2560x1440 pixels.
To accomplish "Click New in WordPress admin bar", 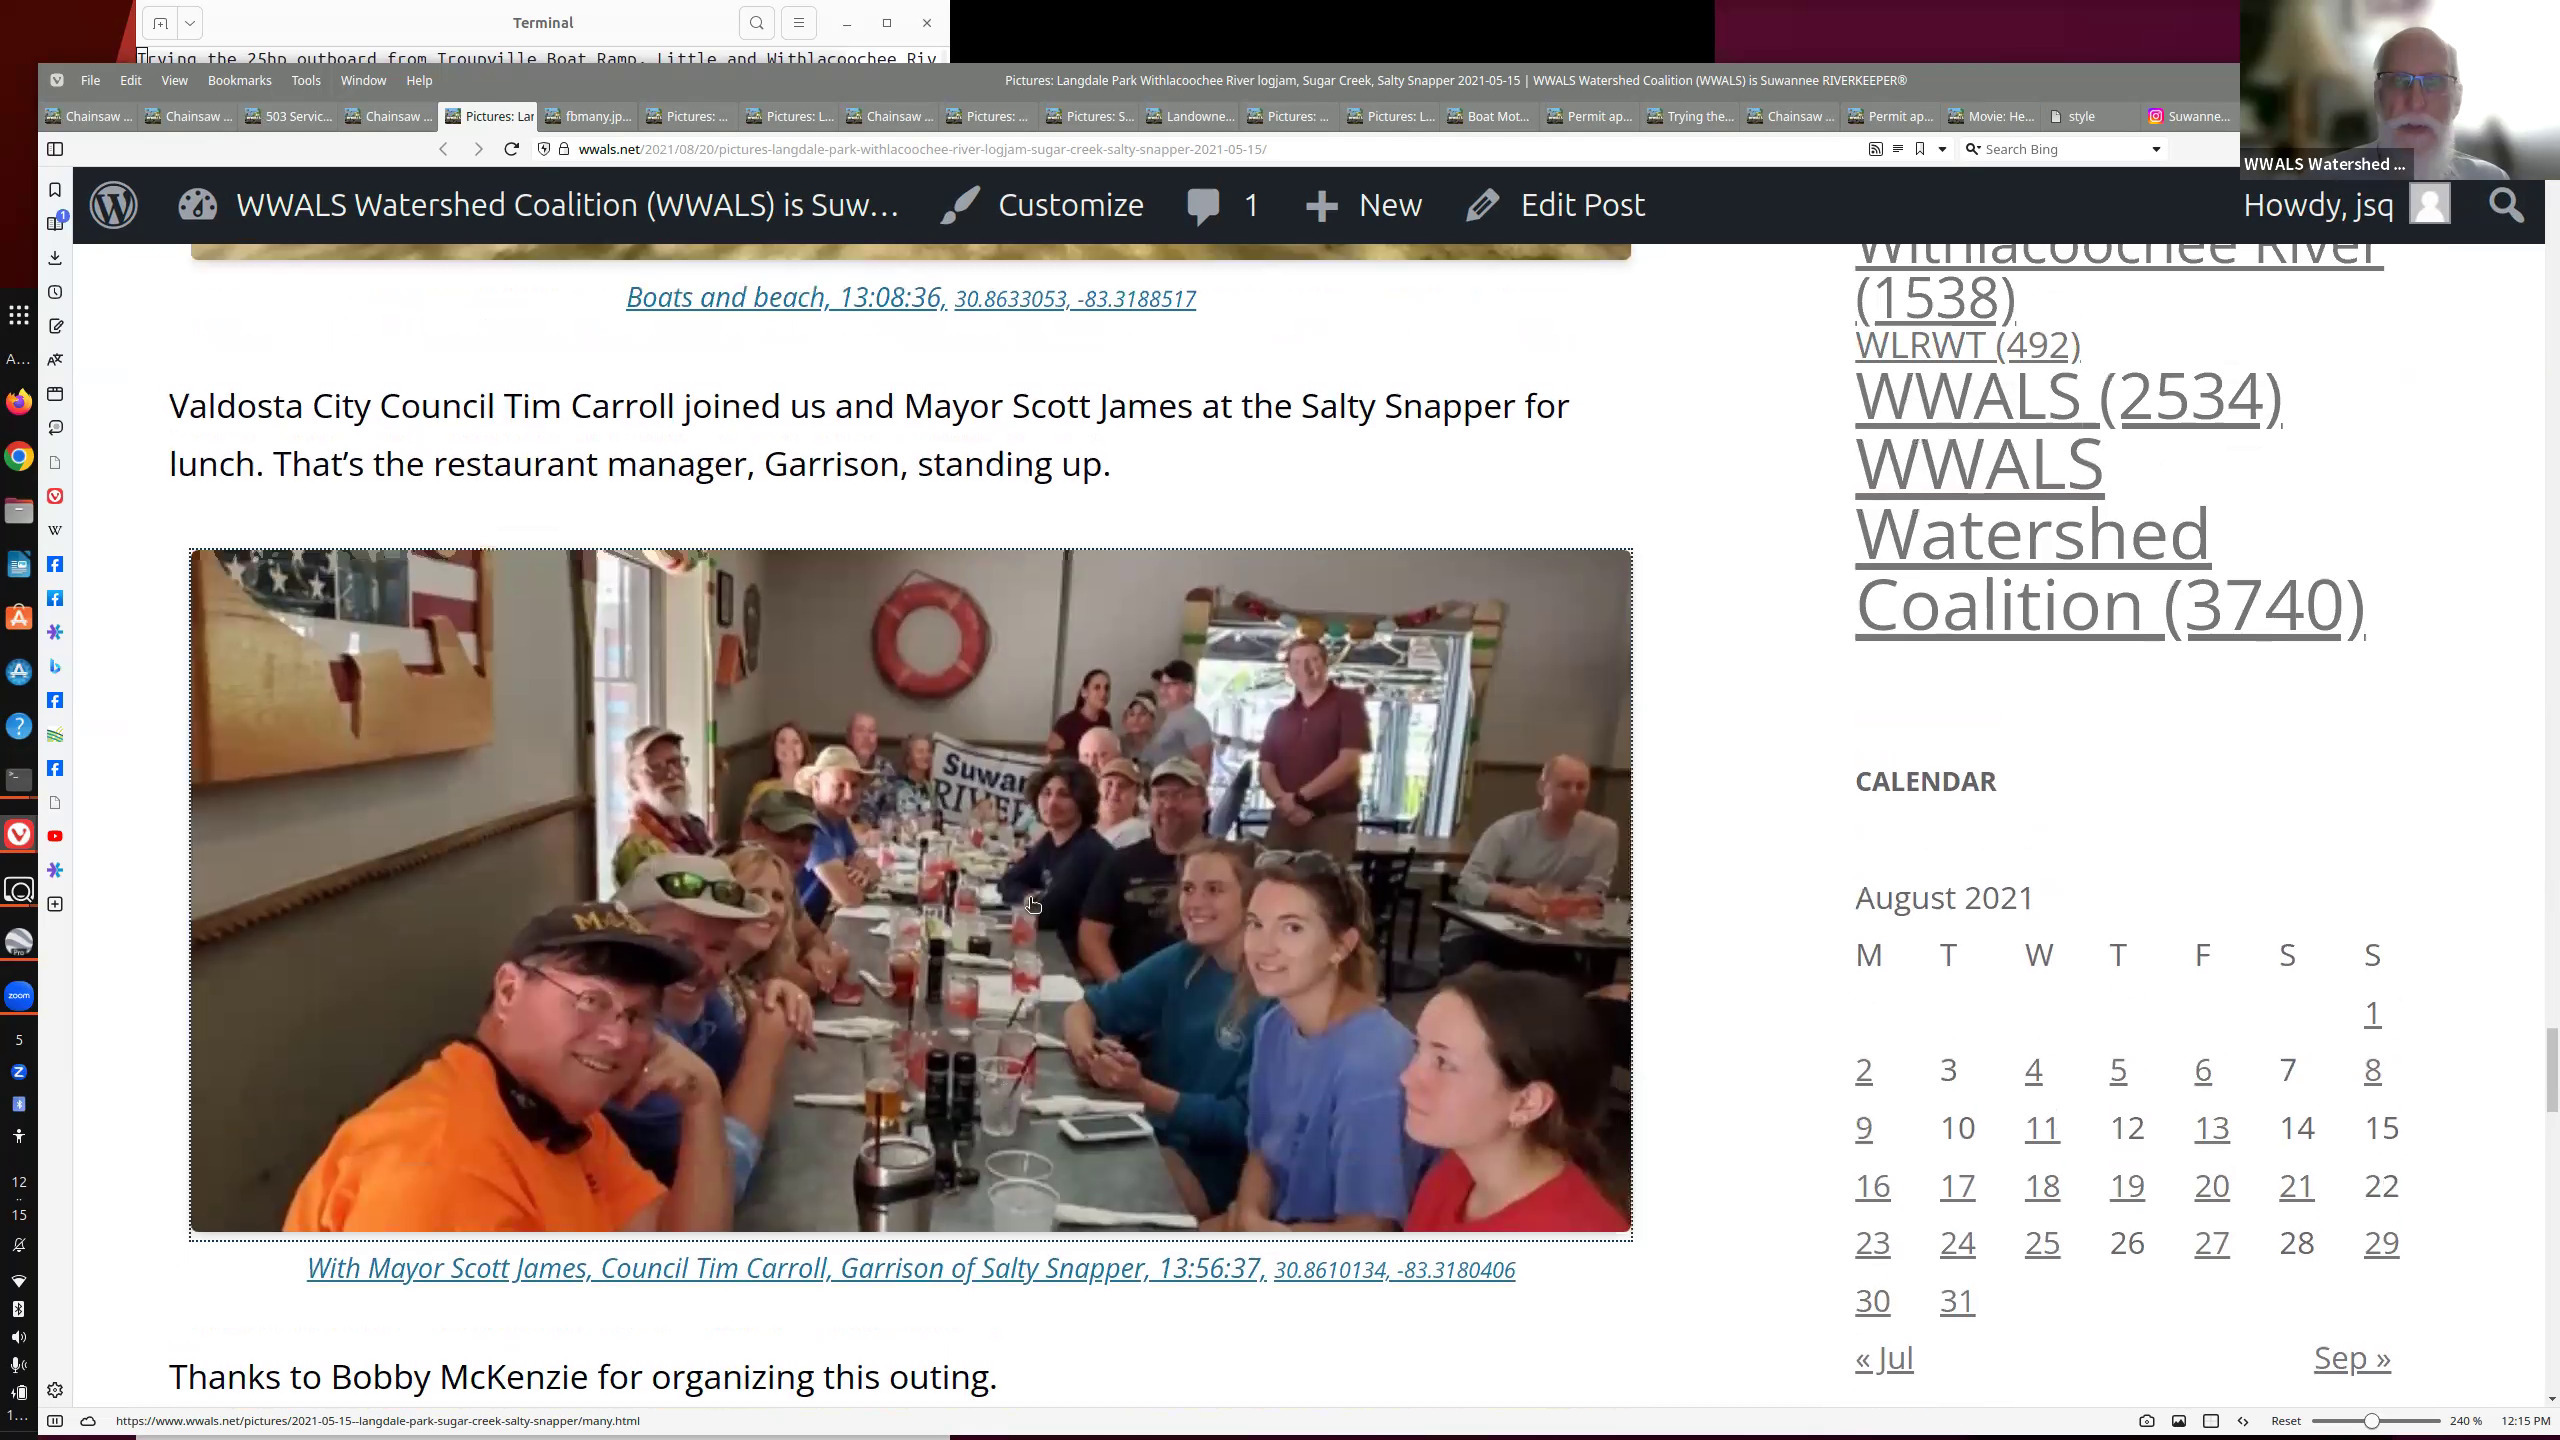I will [x=1363, y=205].
